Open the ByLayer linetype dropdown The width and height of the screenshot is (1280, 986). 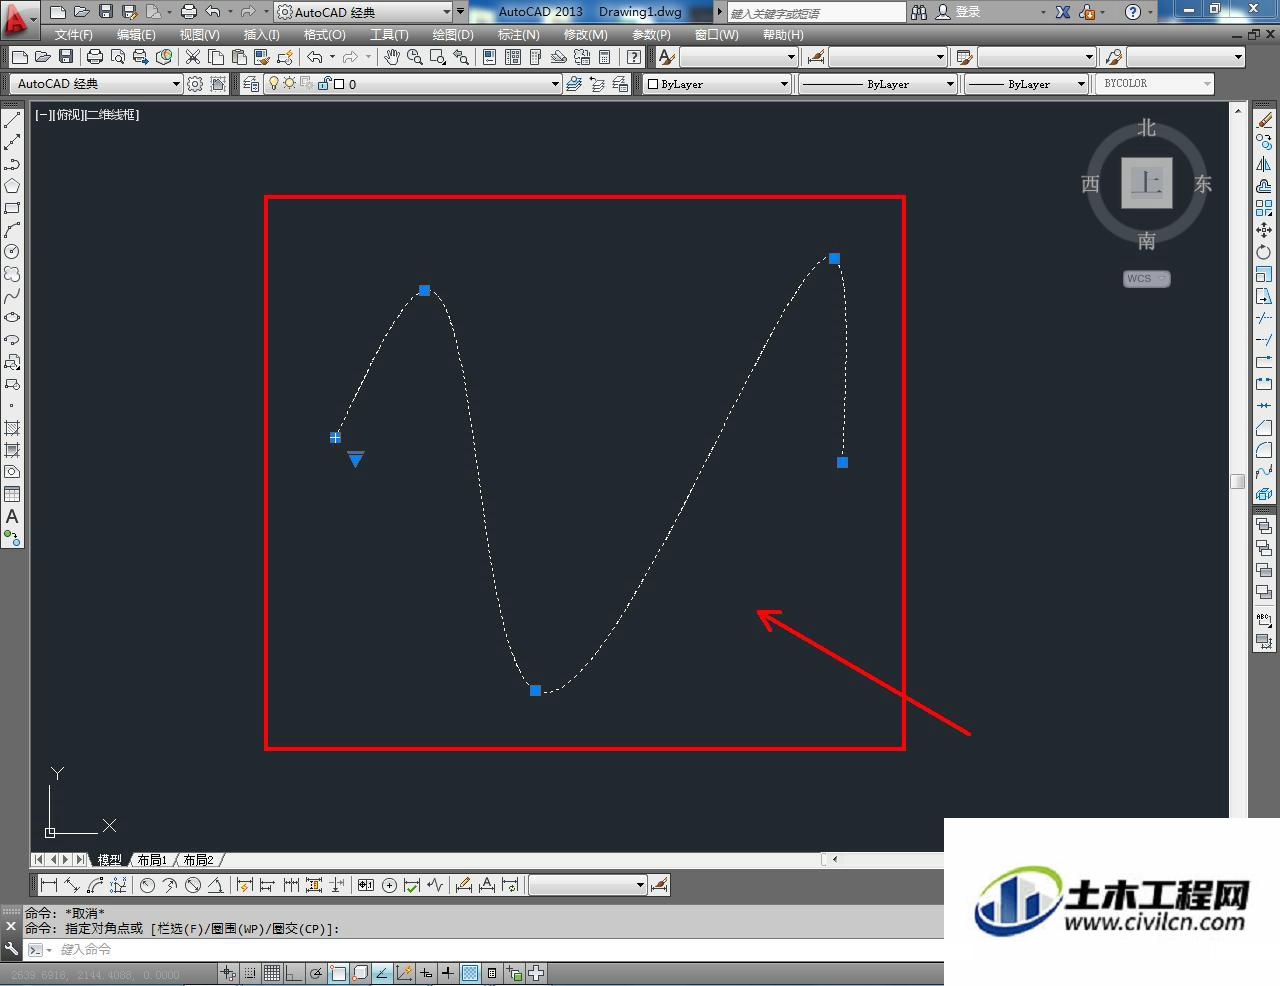pyautogui.click(x=878, y=84)
